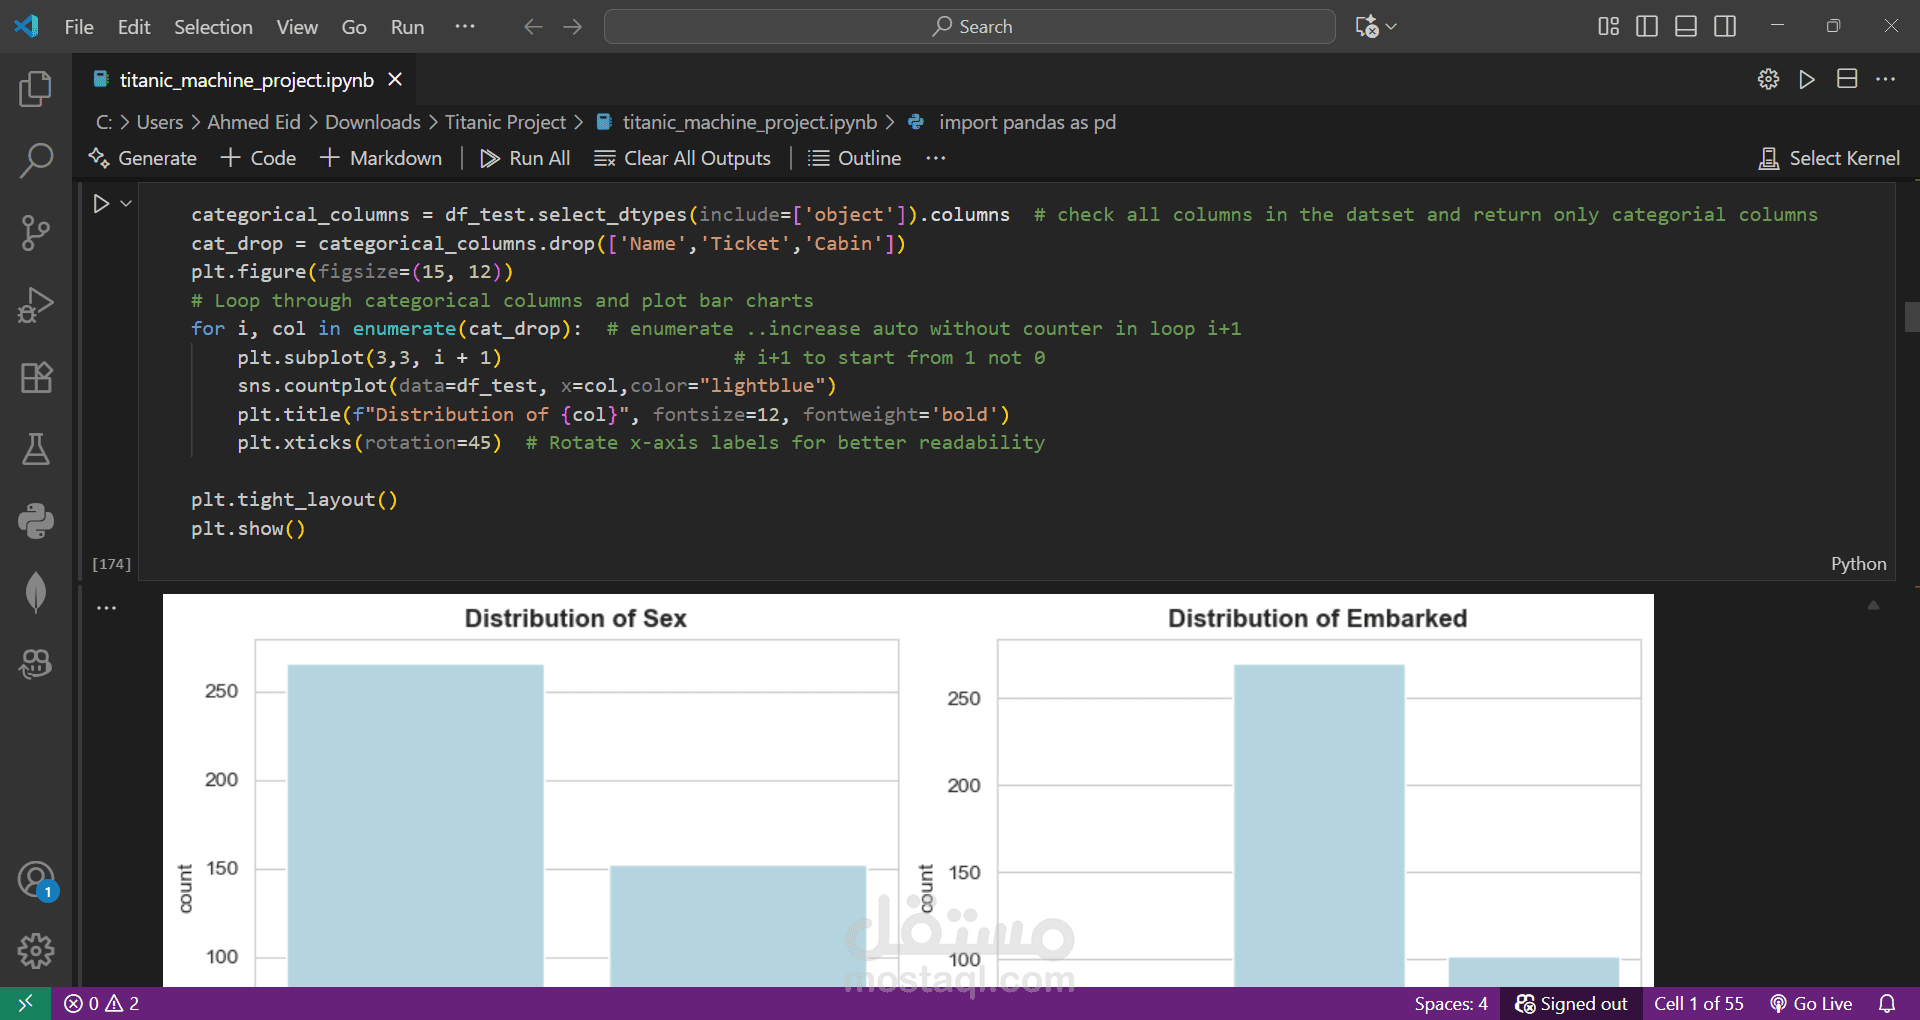
Task: Click the Run All button
Action: (525, 158)
